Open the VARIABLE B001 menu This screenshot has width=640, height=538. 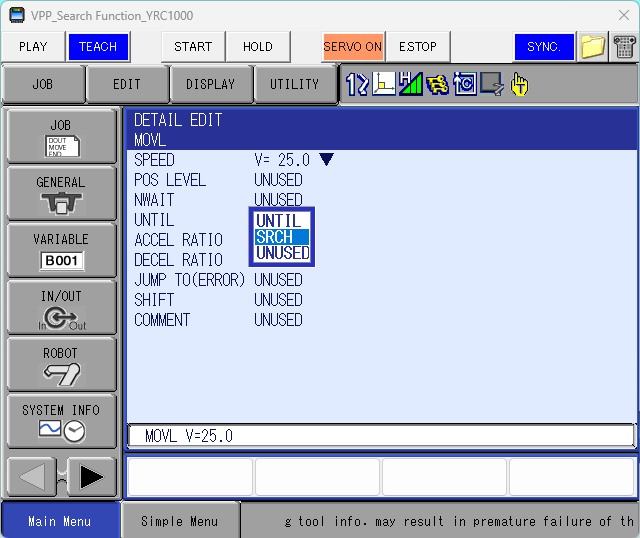point(61,250)
